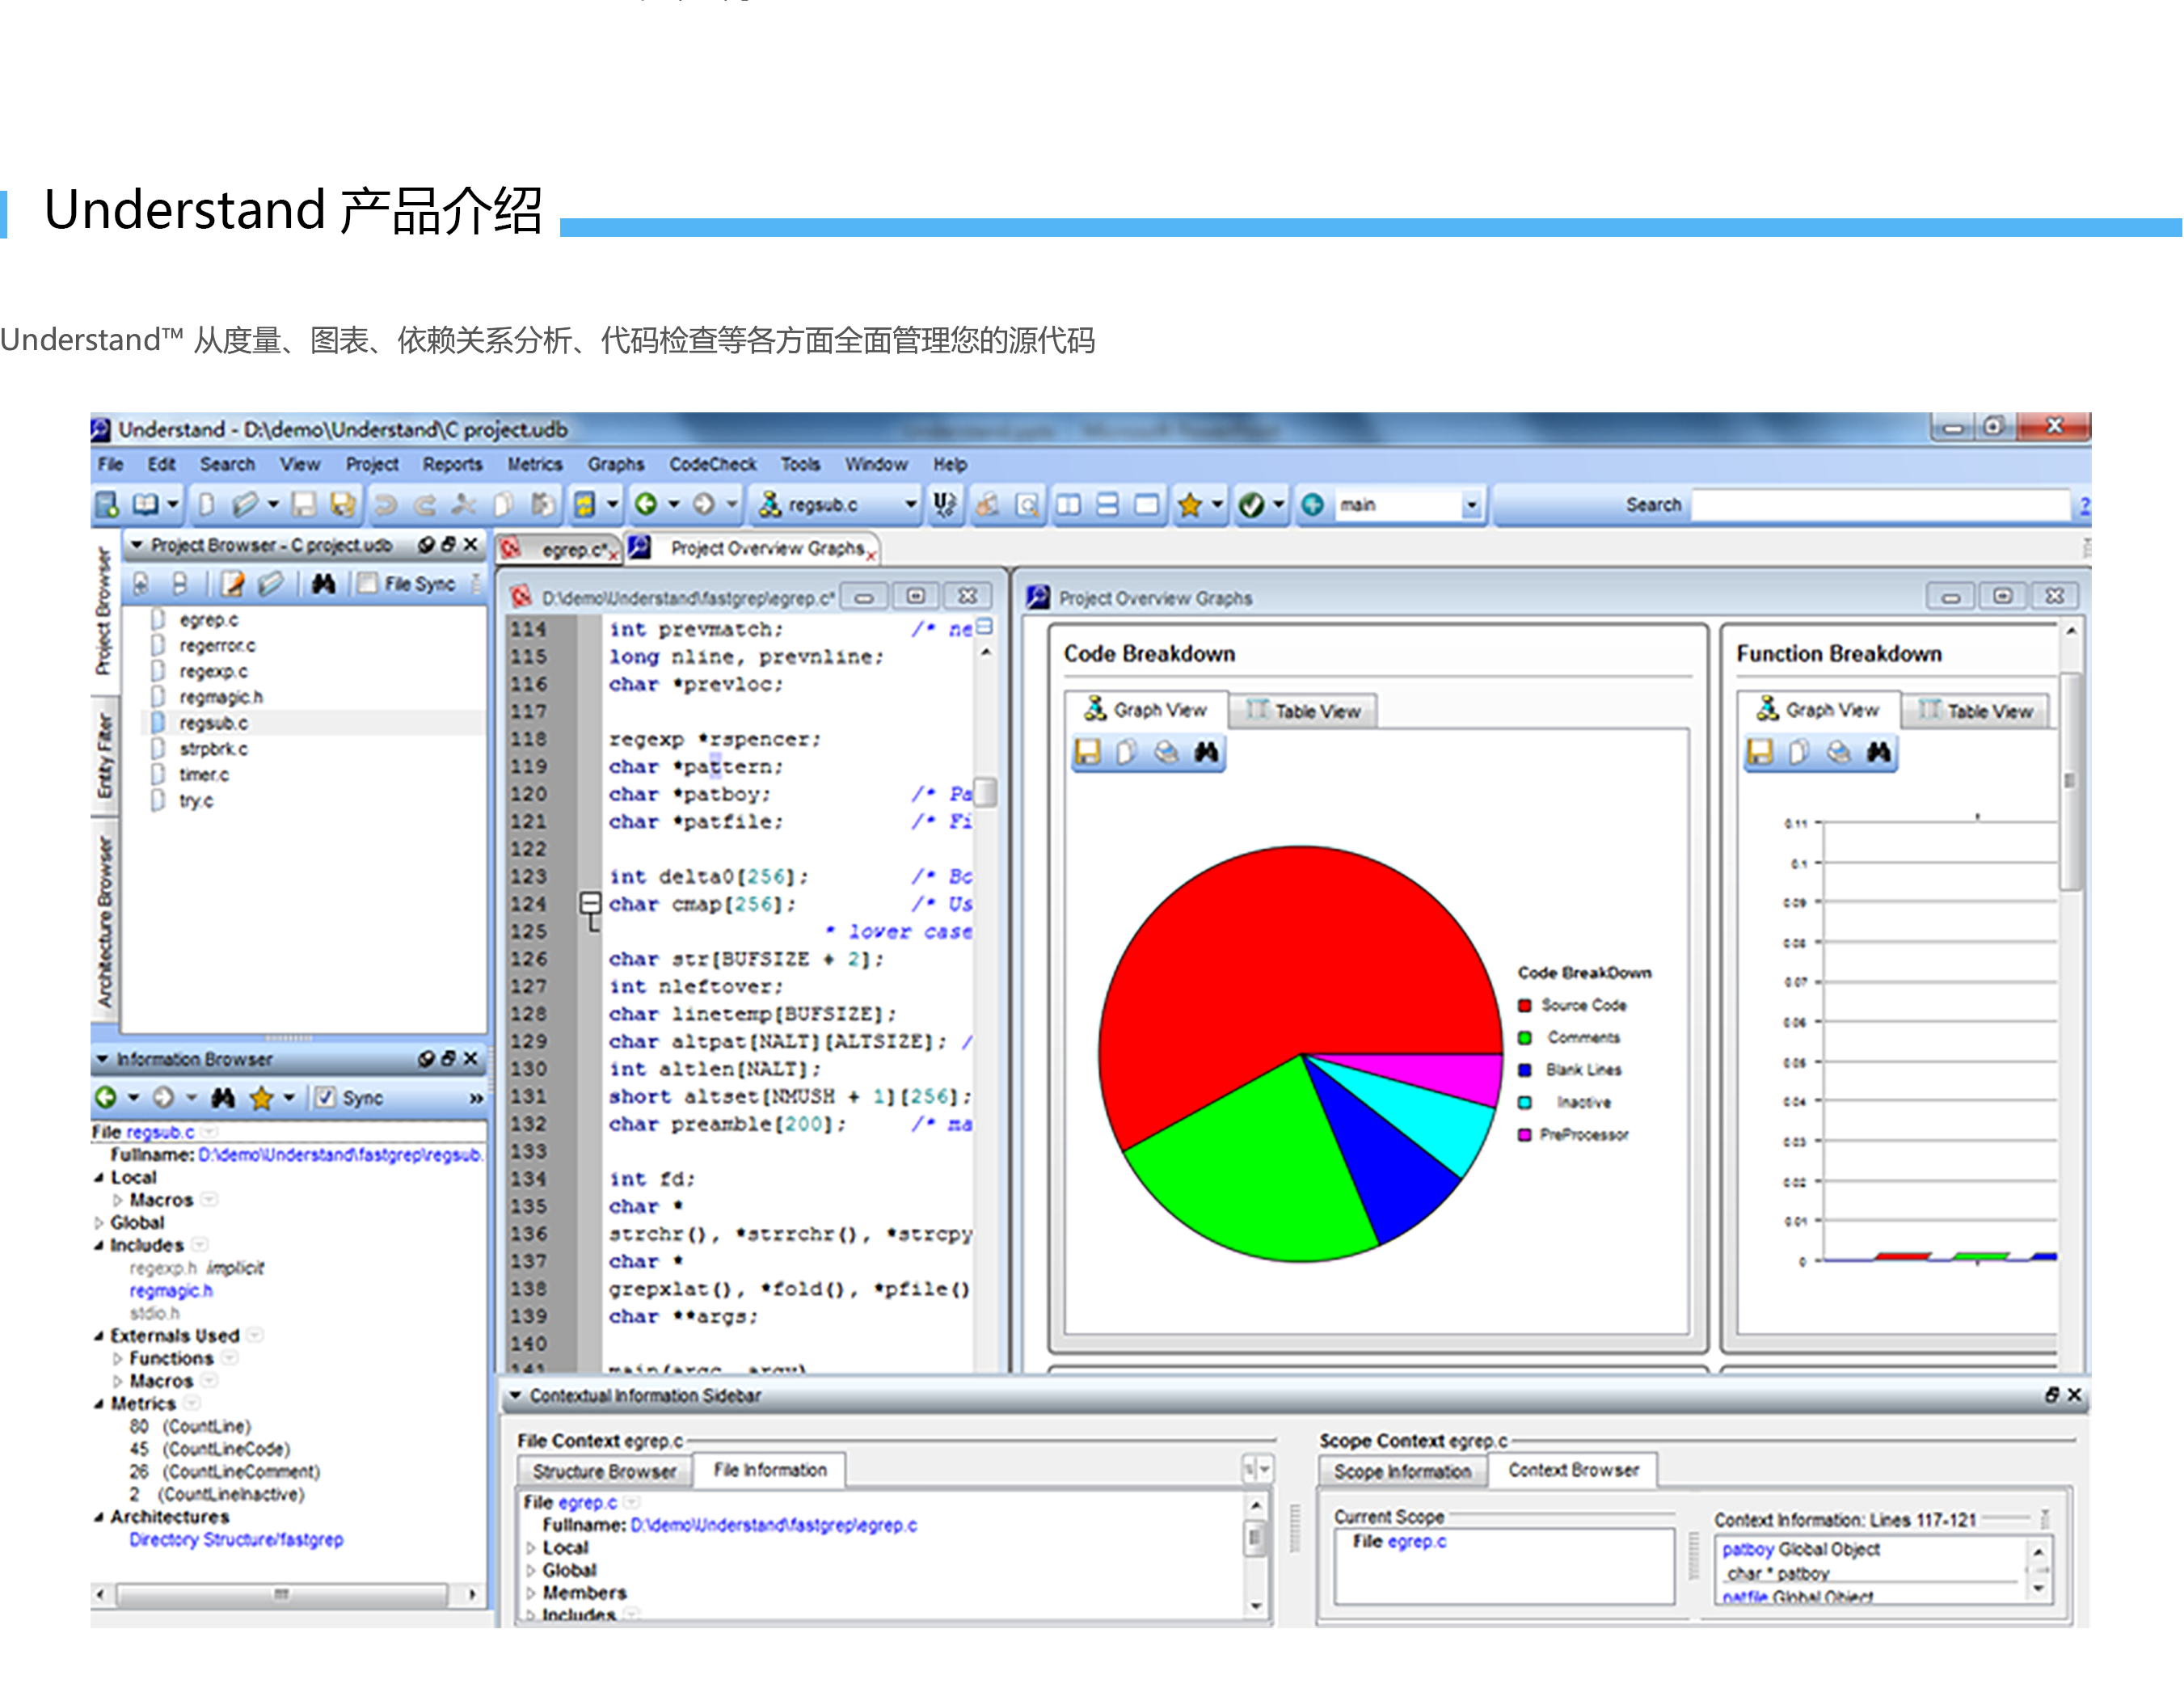
Task: Enable the File Sync checkbox
Action: click(368, 583)
